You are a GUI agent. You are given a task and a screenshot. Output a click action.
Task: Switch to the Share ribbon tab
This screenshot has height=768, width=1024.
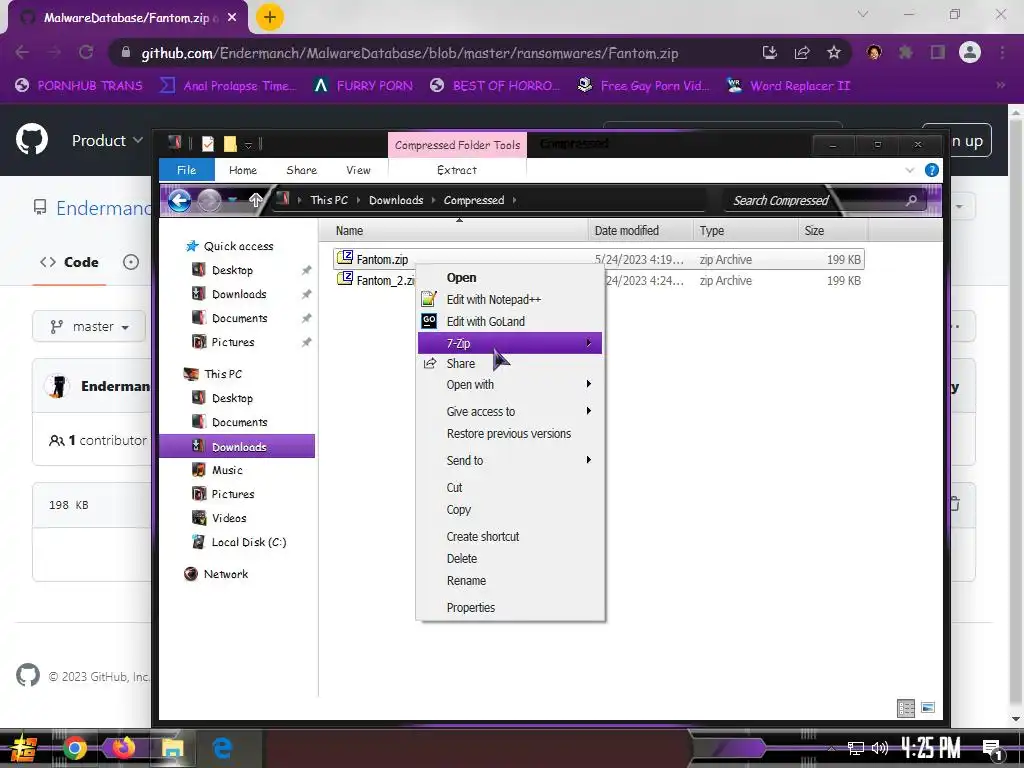[x=302, y=170]
